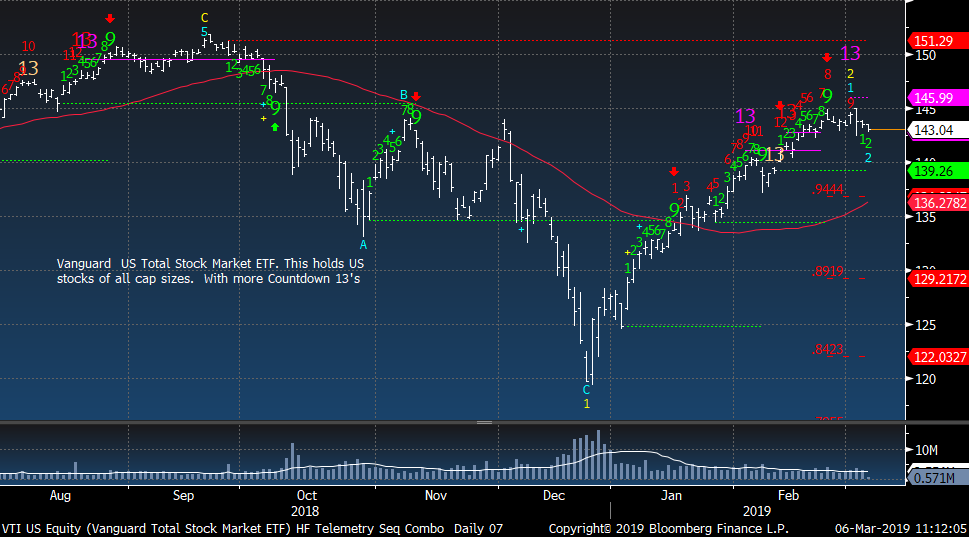Screen dimensions: 969x537
Task: Click the 0.571M volume label
Action: 936,478
